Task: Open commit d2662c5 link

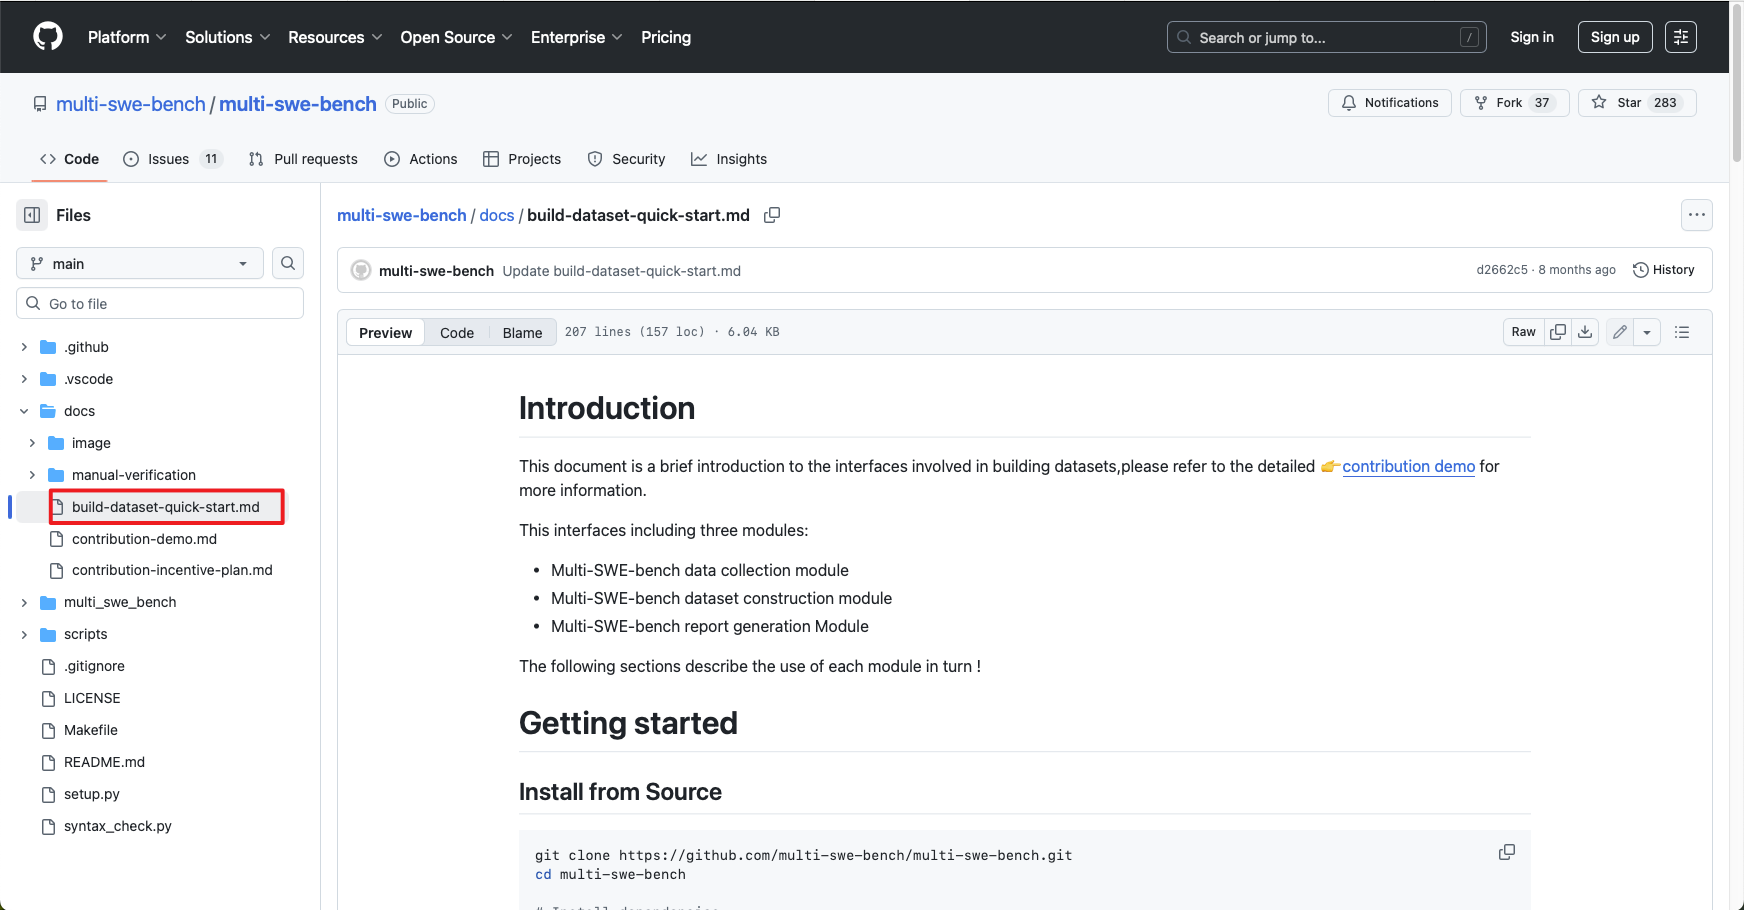Action: pos(1502,270)
